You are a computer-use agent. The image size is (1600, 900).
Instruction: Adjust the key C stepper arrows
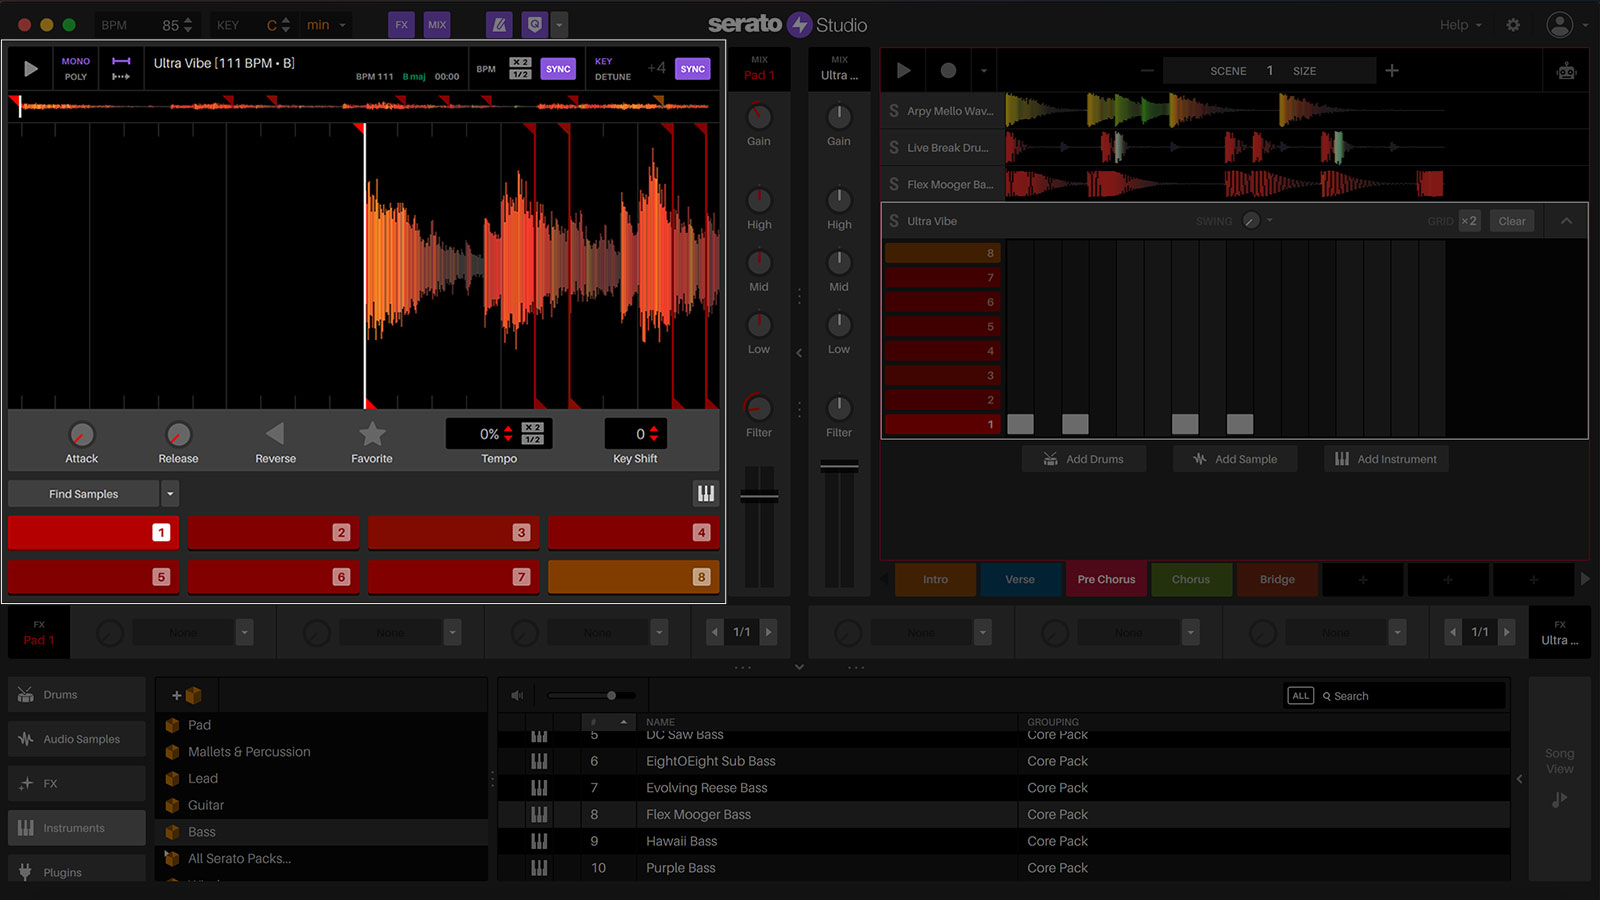286,25
